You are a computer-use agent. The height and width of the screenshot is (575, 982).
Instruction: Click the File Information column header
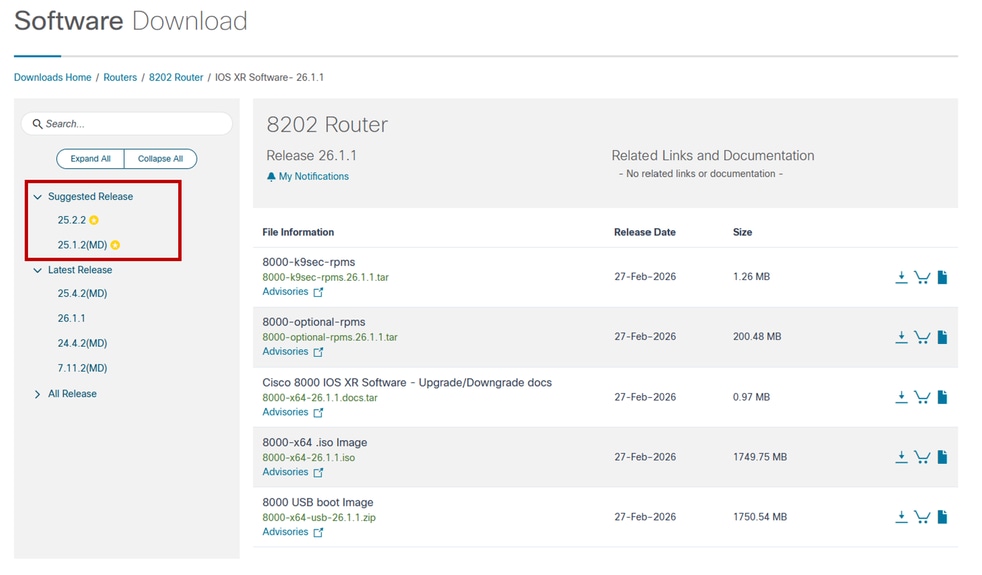point(298,232)
